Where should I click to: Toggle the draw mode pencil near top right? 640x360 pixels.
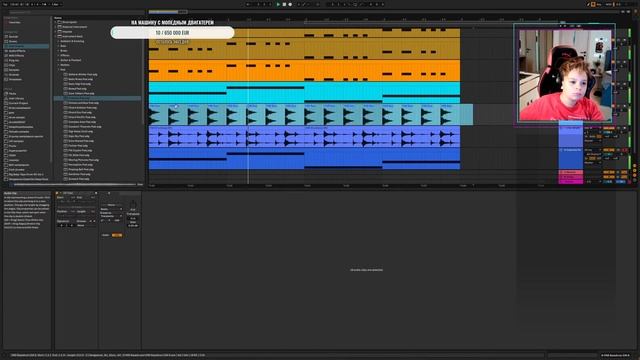pos(588,4)
